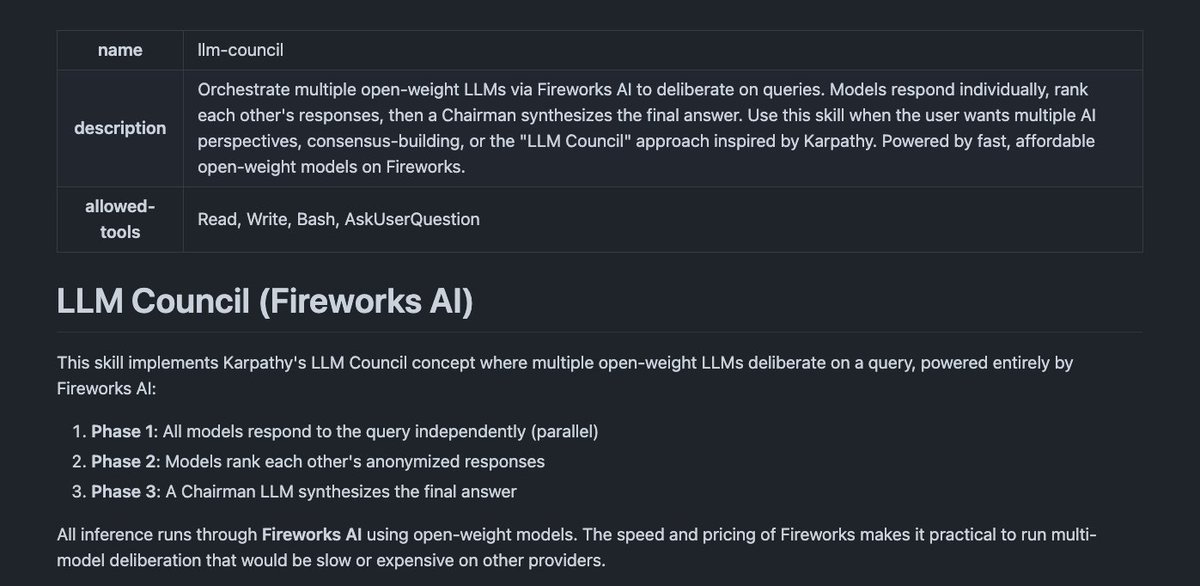Select the Read, Write, Bash, AskUserQuestion cell
The height and width of the screenshot is (586, 1200).
coord(662,219)
